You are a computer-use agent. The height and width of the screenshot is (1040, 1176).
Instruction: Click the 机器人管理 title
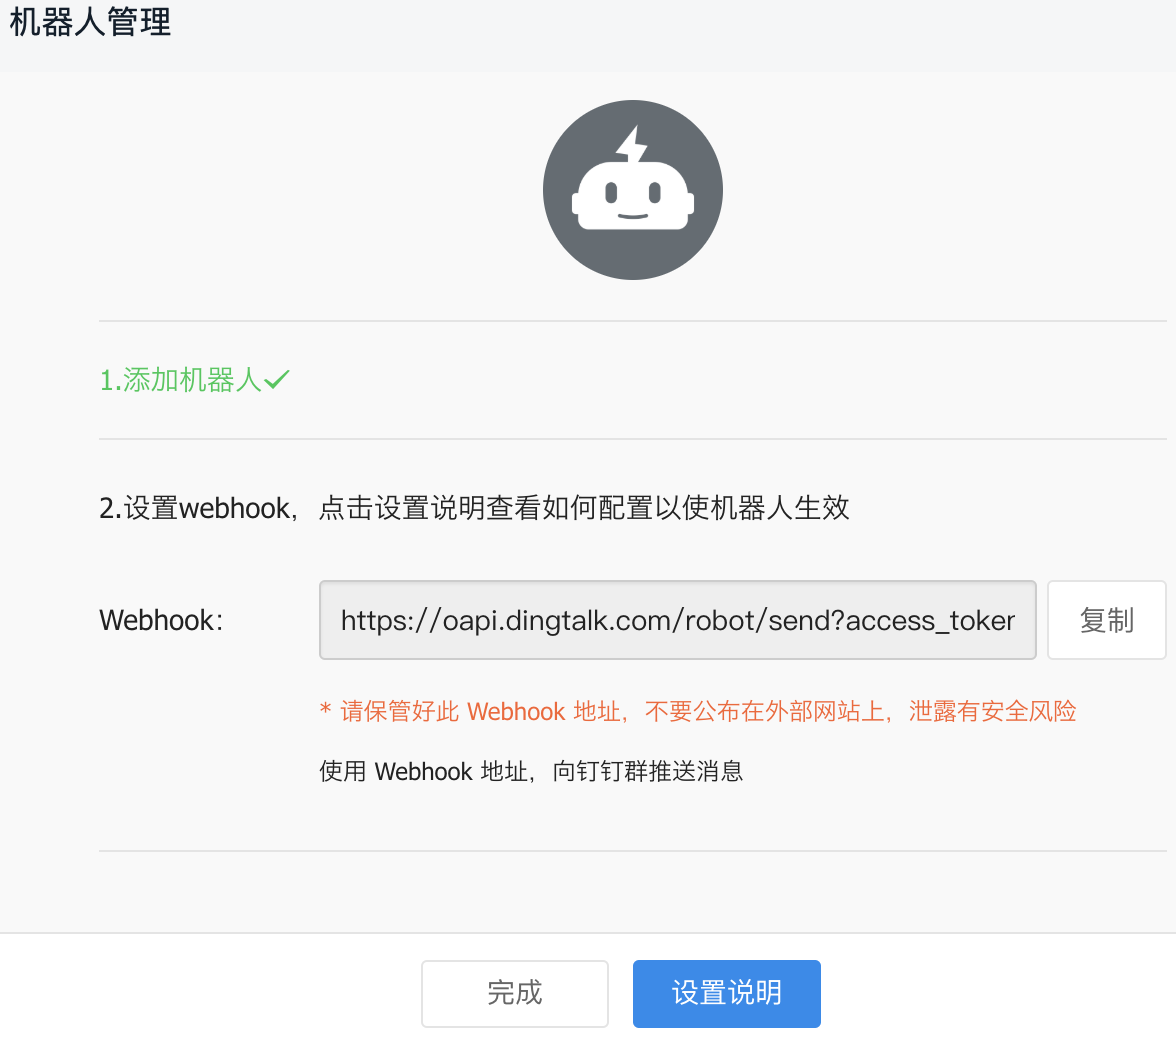pos(90,22)
